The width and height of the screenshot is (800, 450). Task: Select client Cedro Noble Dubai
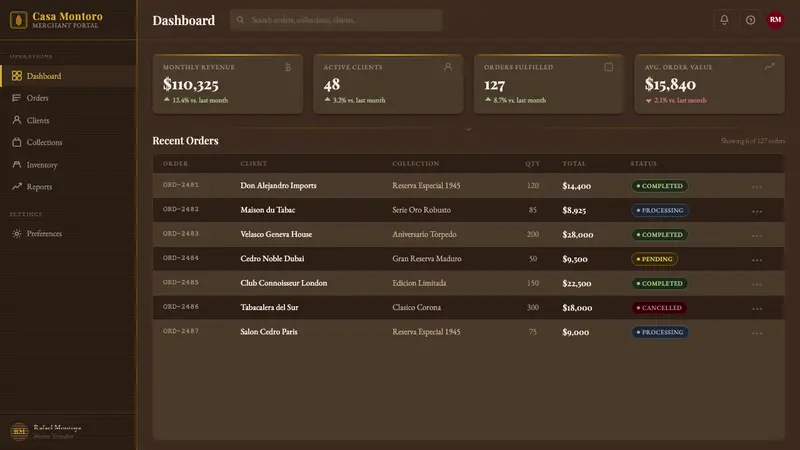coord(272,259)
